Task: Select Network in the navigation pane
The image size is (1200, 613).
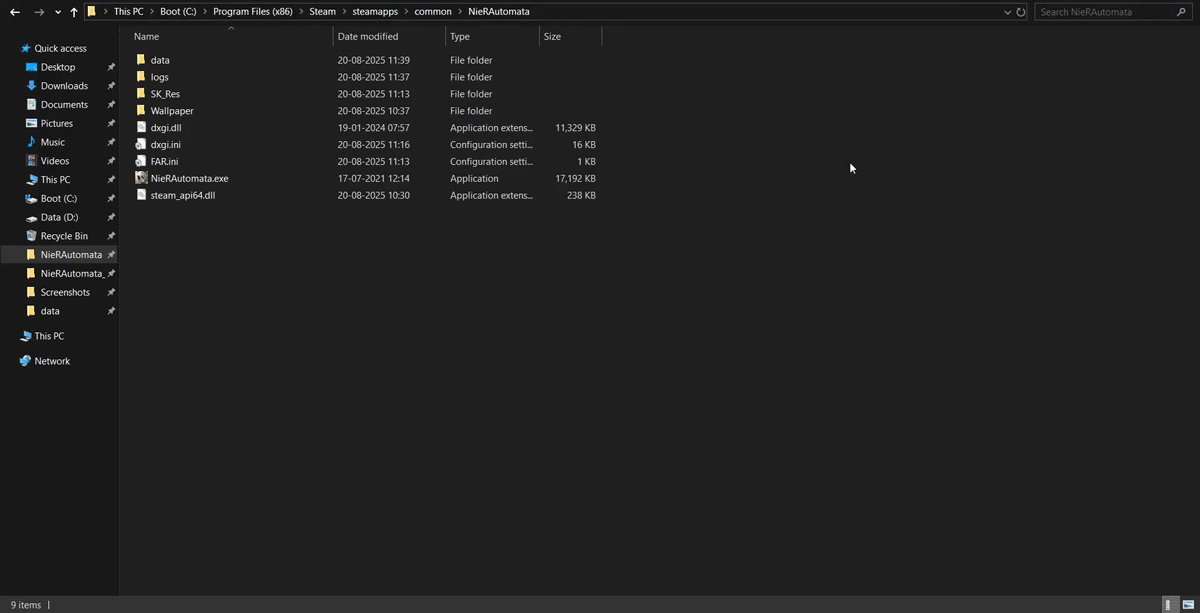Action: (x=52, y=361)
